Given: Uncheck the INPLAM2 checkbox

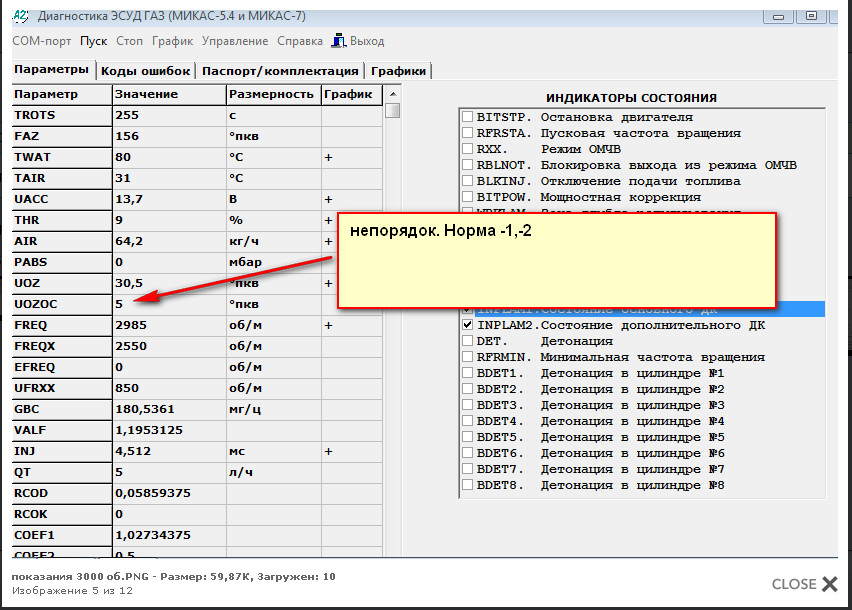Looking at the screenshot, I should [x=467, y=325].
